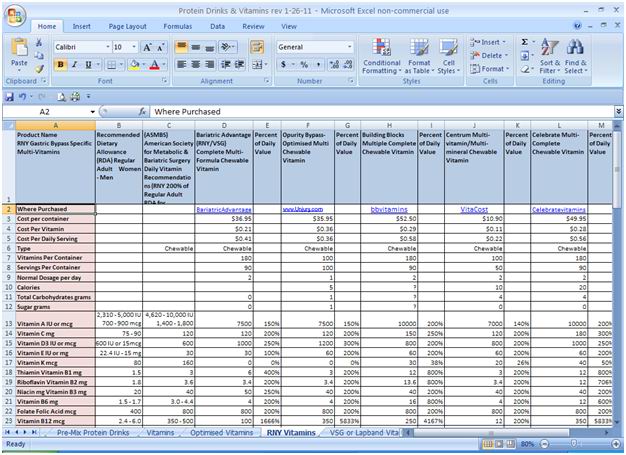The width and height of the screenshot is (626, 455).
Task: Open Format as Table gallery
Action: pos(419,56)
